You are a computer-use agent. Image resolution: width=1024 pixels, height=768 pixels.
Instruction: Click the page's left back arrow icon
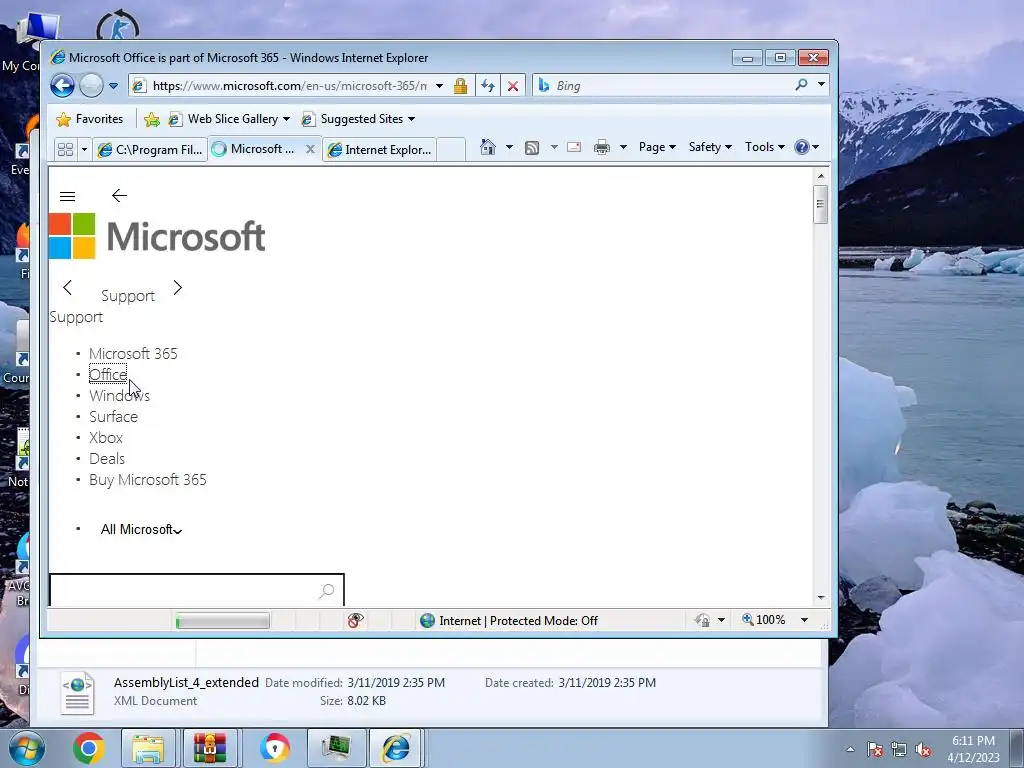pyautogui.click(x=119, y=195)
